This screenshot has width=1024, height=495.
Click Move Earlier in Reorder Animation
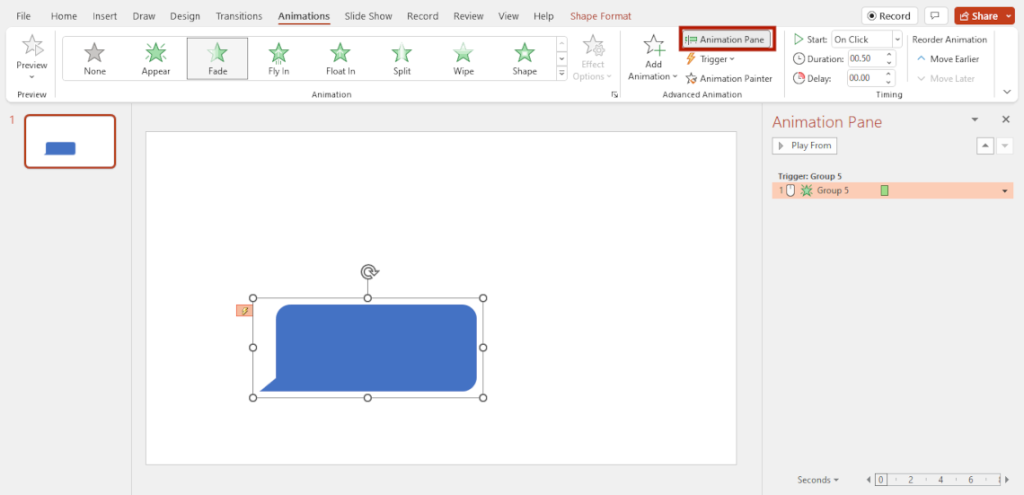tap(948, 59)
